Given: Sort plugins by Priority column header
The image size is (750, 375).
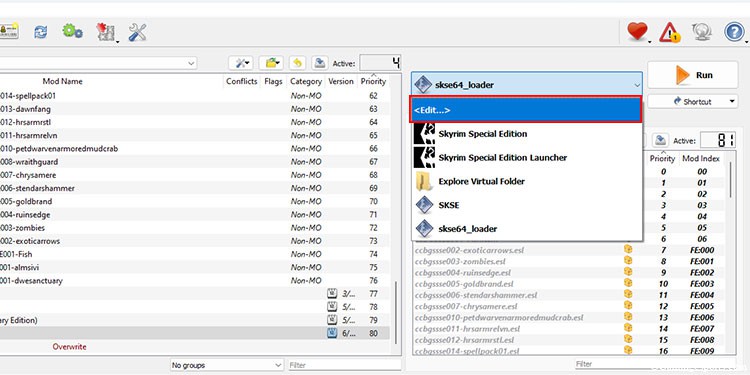Looking at the screenshot, I should click(662, 158).
